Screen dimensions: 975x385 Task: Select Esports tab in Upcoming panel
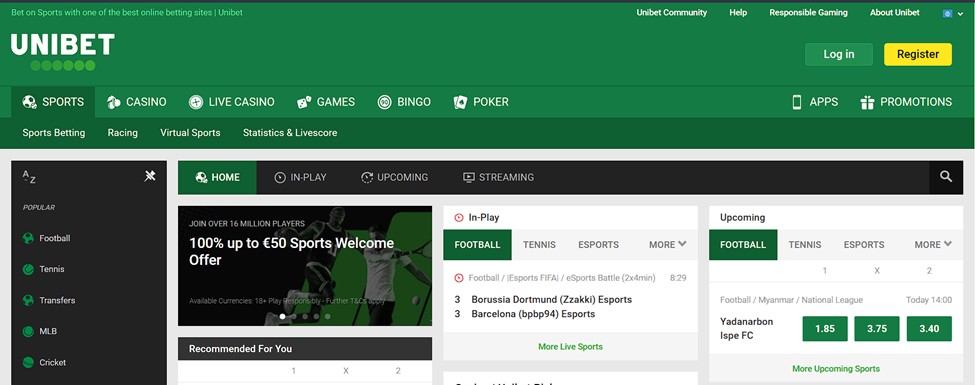click(x=864, y=244)
